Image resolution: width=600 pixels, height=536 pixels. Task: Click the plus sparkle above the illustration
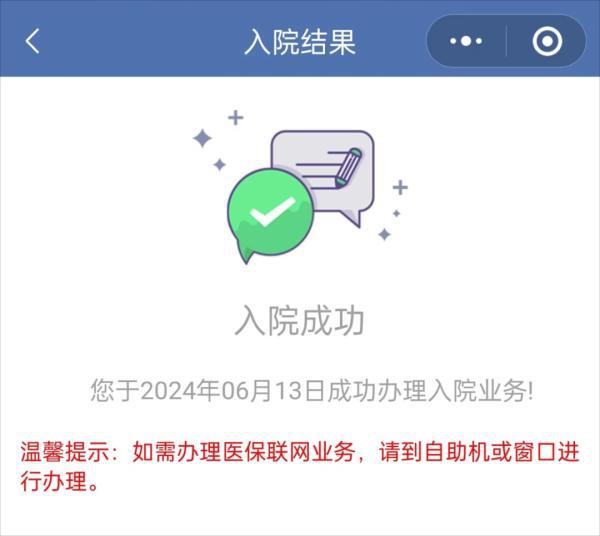pos(236,117)
